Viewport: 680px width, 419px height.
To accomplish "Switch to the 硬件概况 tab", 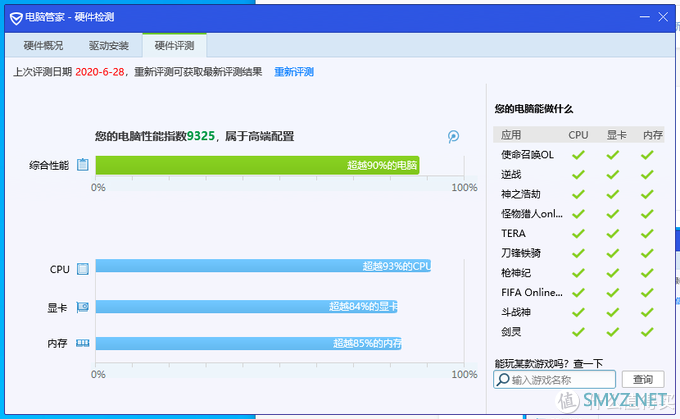I will point(43,46).
